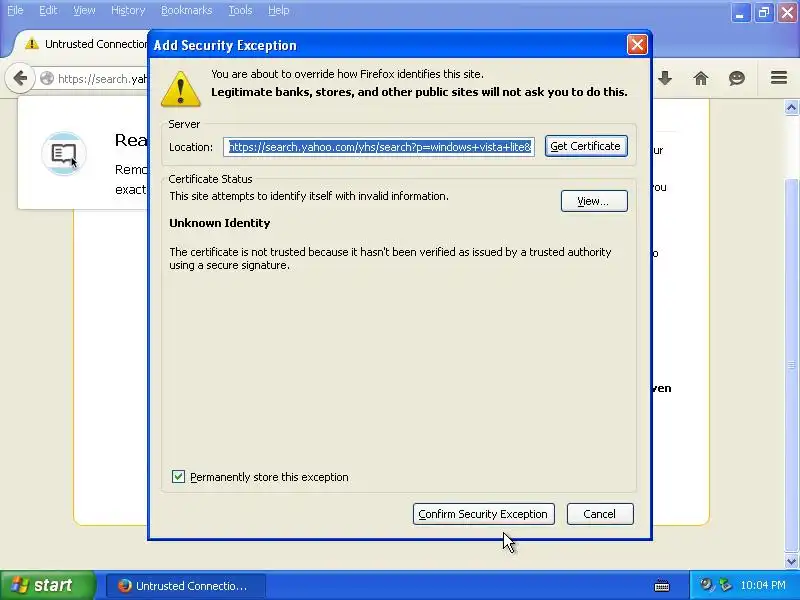Open the Help menu
The image size is (800, 600).
(279, 10)
